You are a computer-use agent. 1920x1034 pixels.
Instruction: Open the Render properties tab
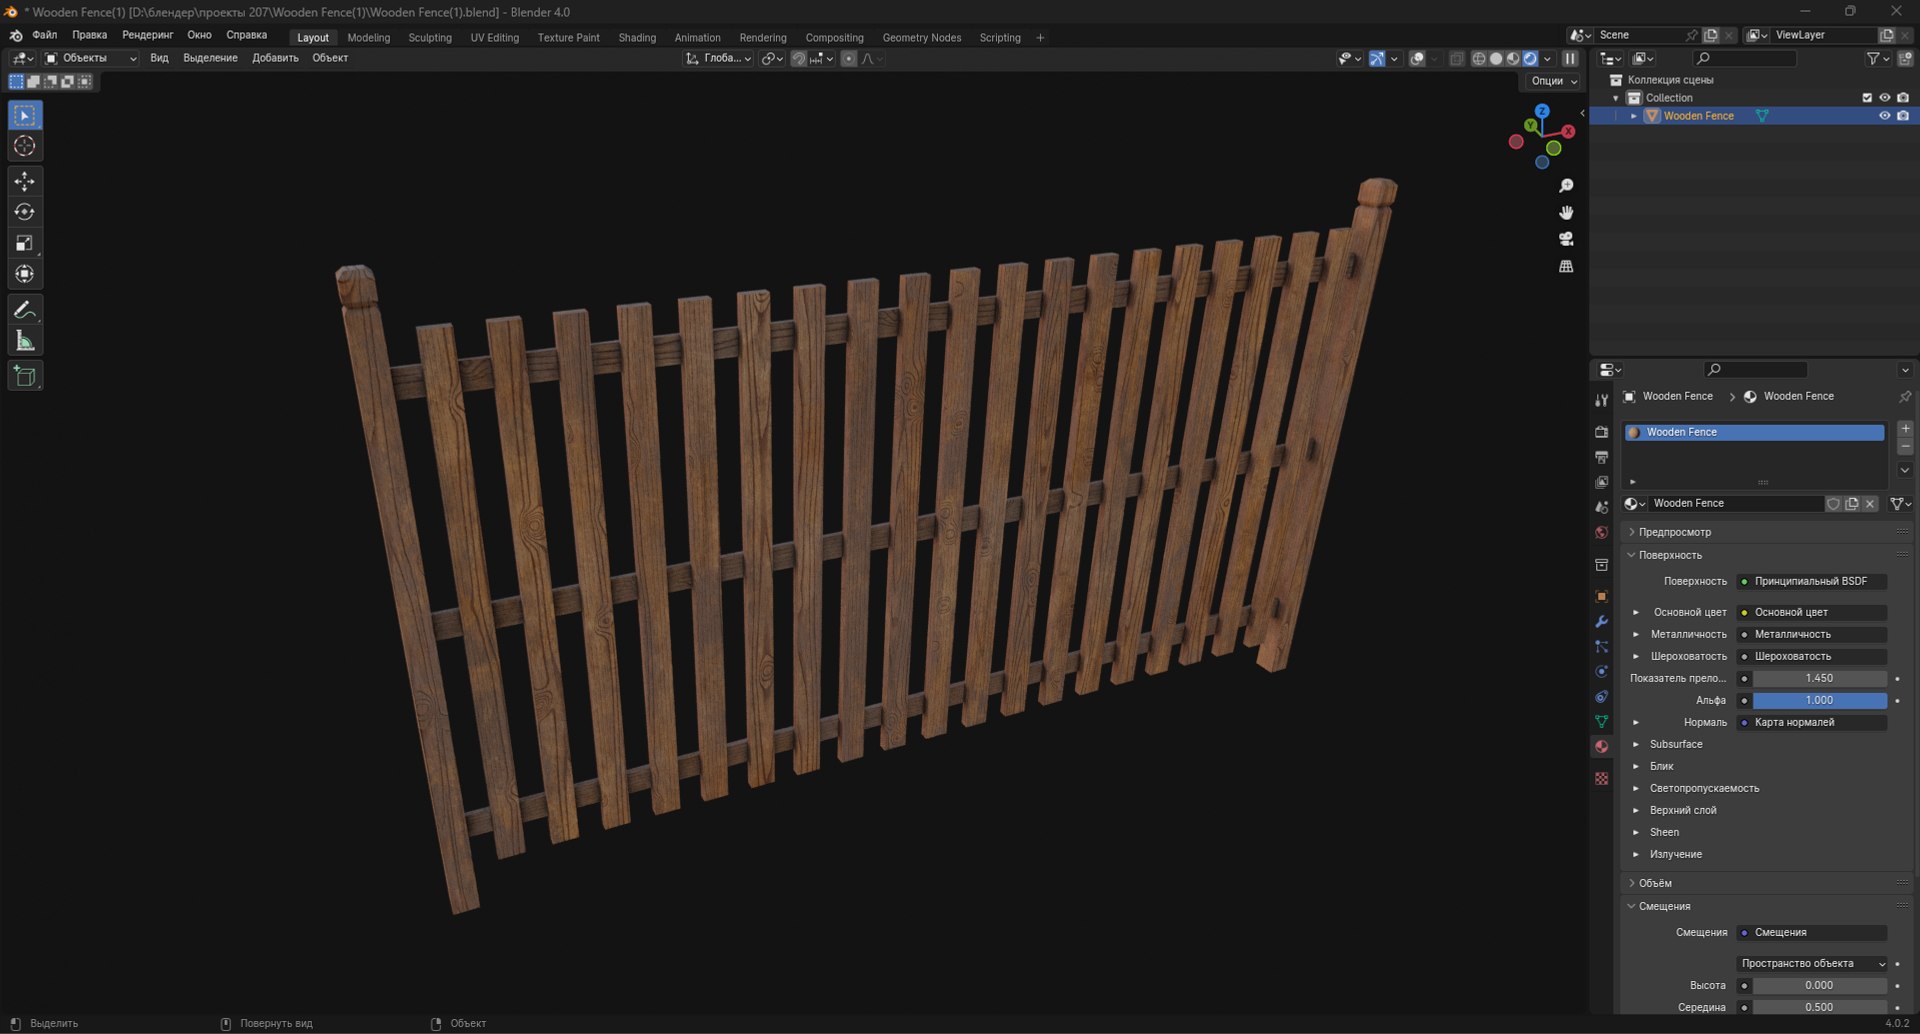click(1601, 431)
